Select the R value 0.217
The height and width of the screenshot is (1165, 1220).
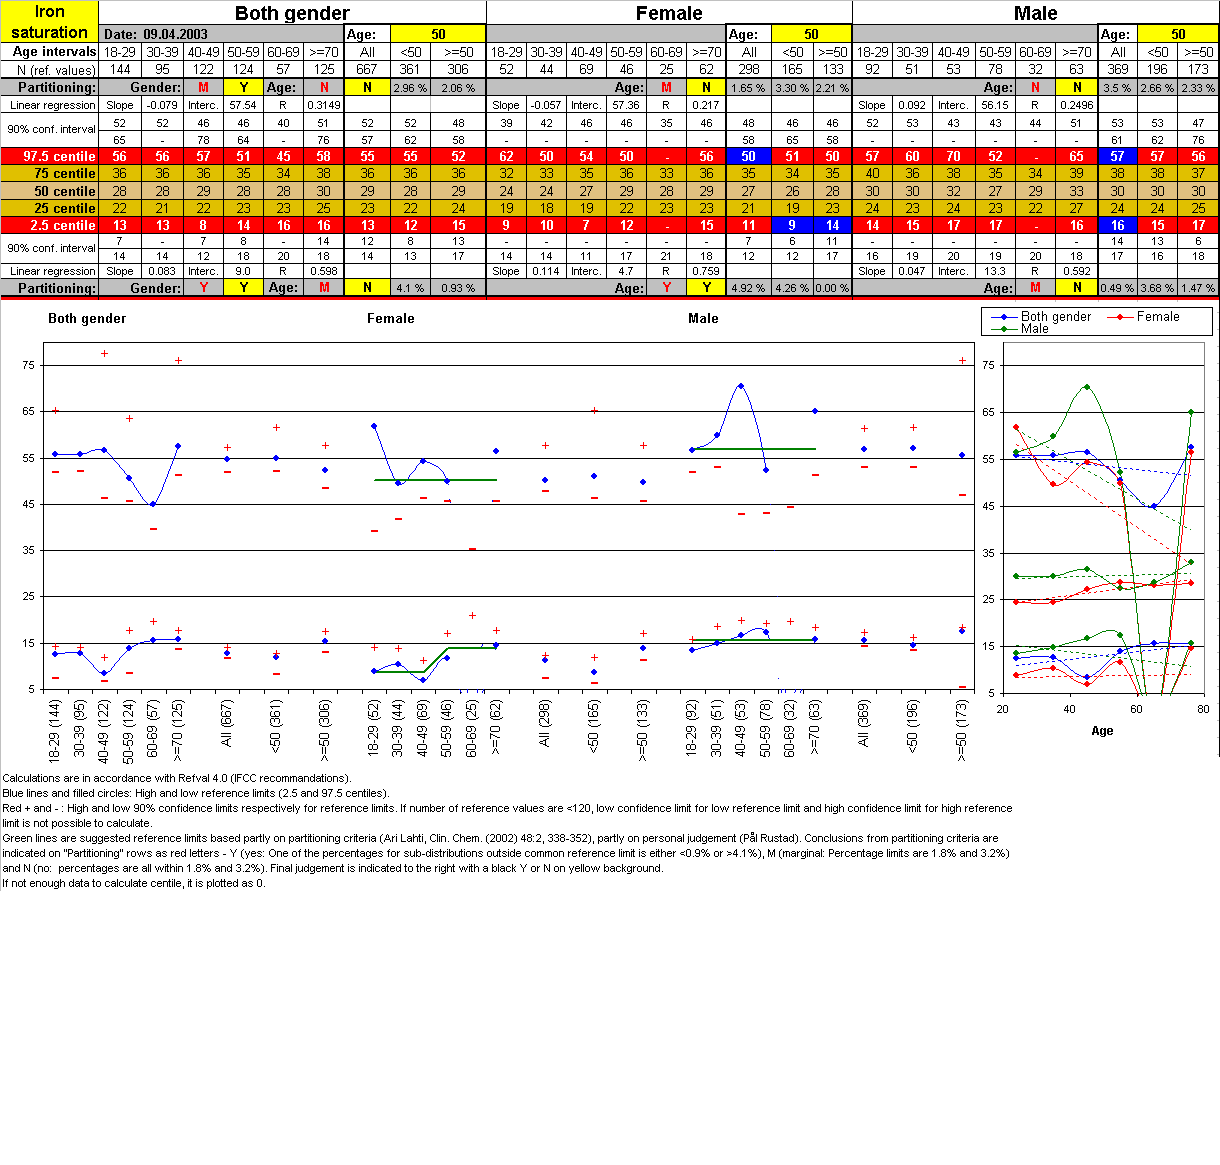click(706, 105)
